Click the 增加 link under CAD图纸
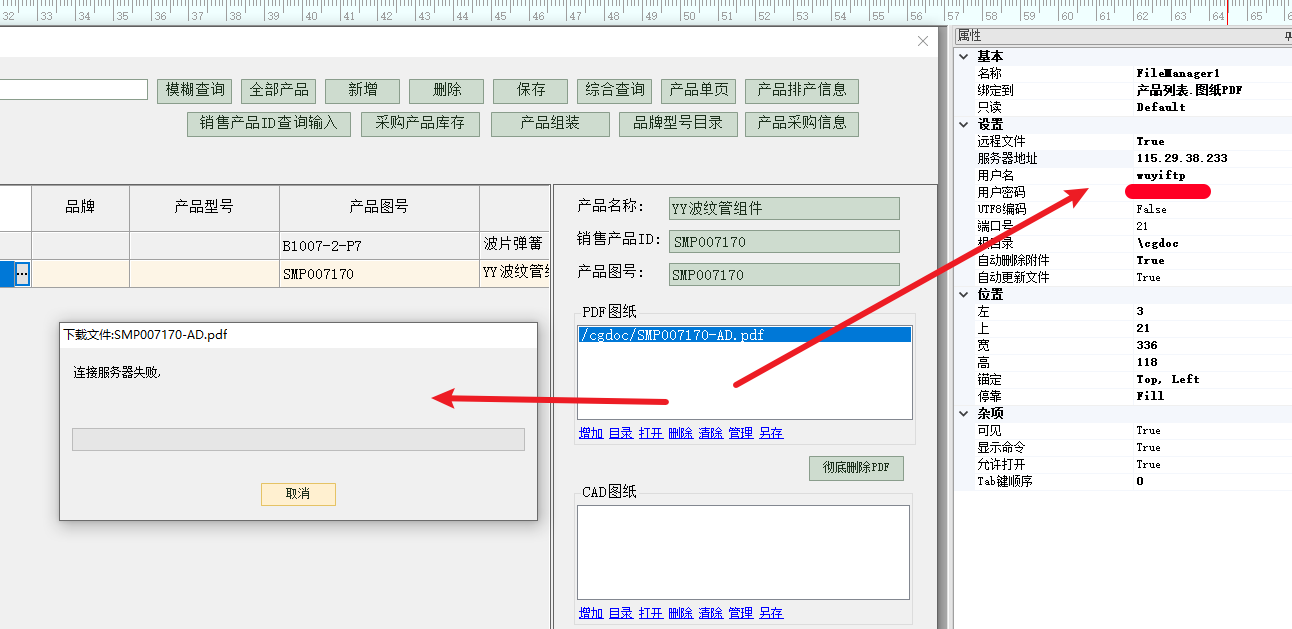The image size is (1292, 629). (x=590, y=613)
